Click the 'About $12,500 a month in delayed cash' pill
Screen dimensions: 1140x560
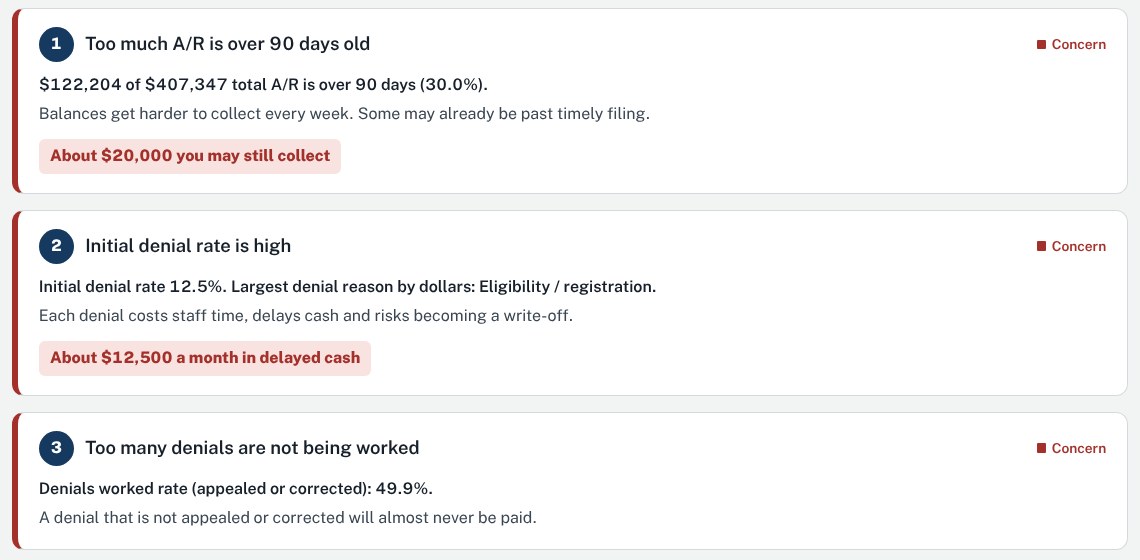(x=205, y=358)
